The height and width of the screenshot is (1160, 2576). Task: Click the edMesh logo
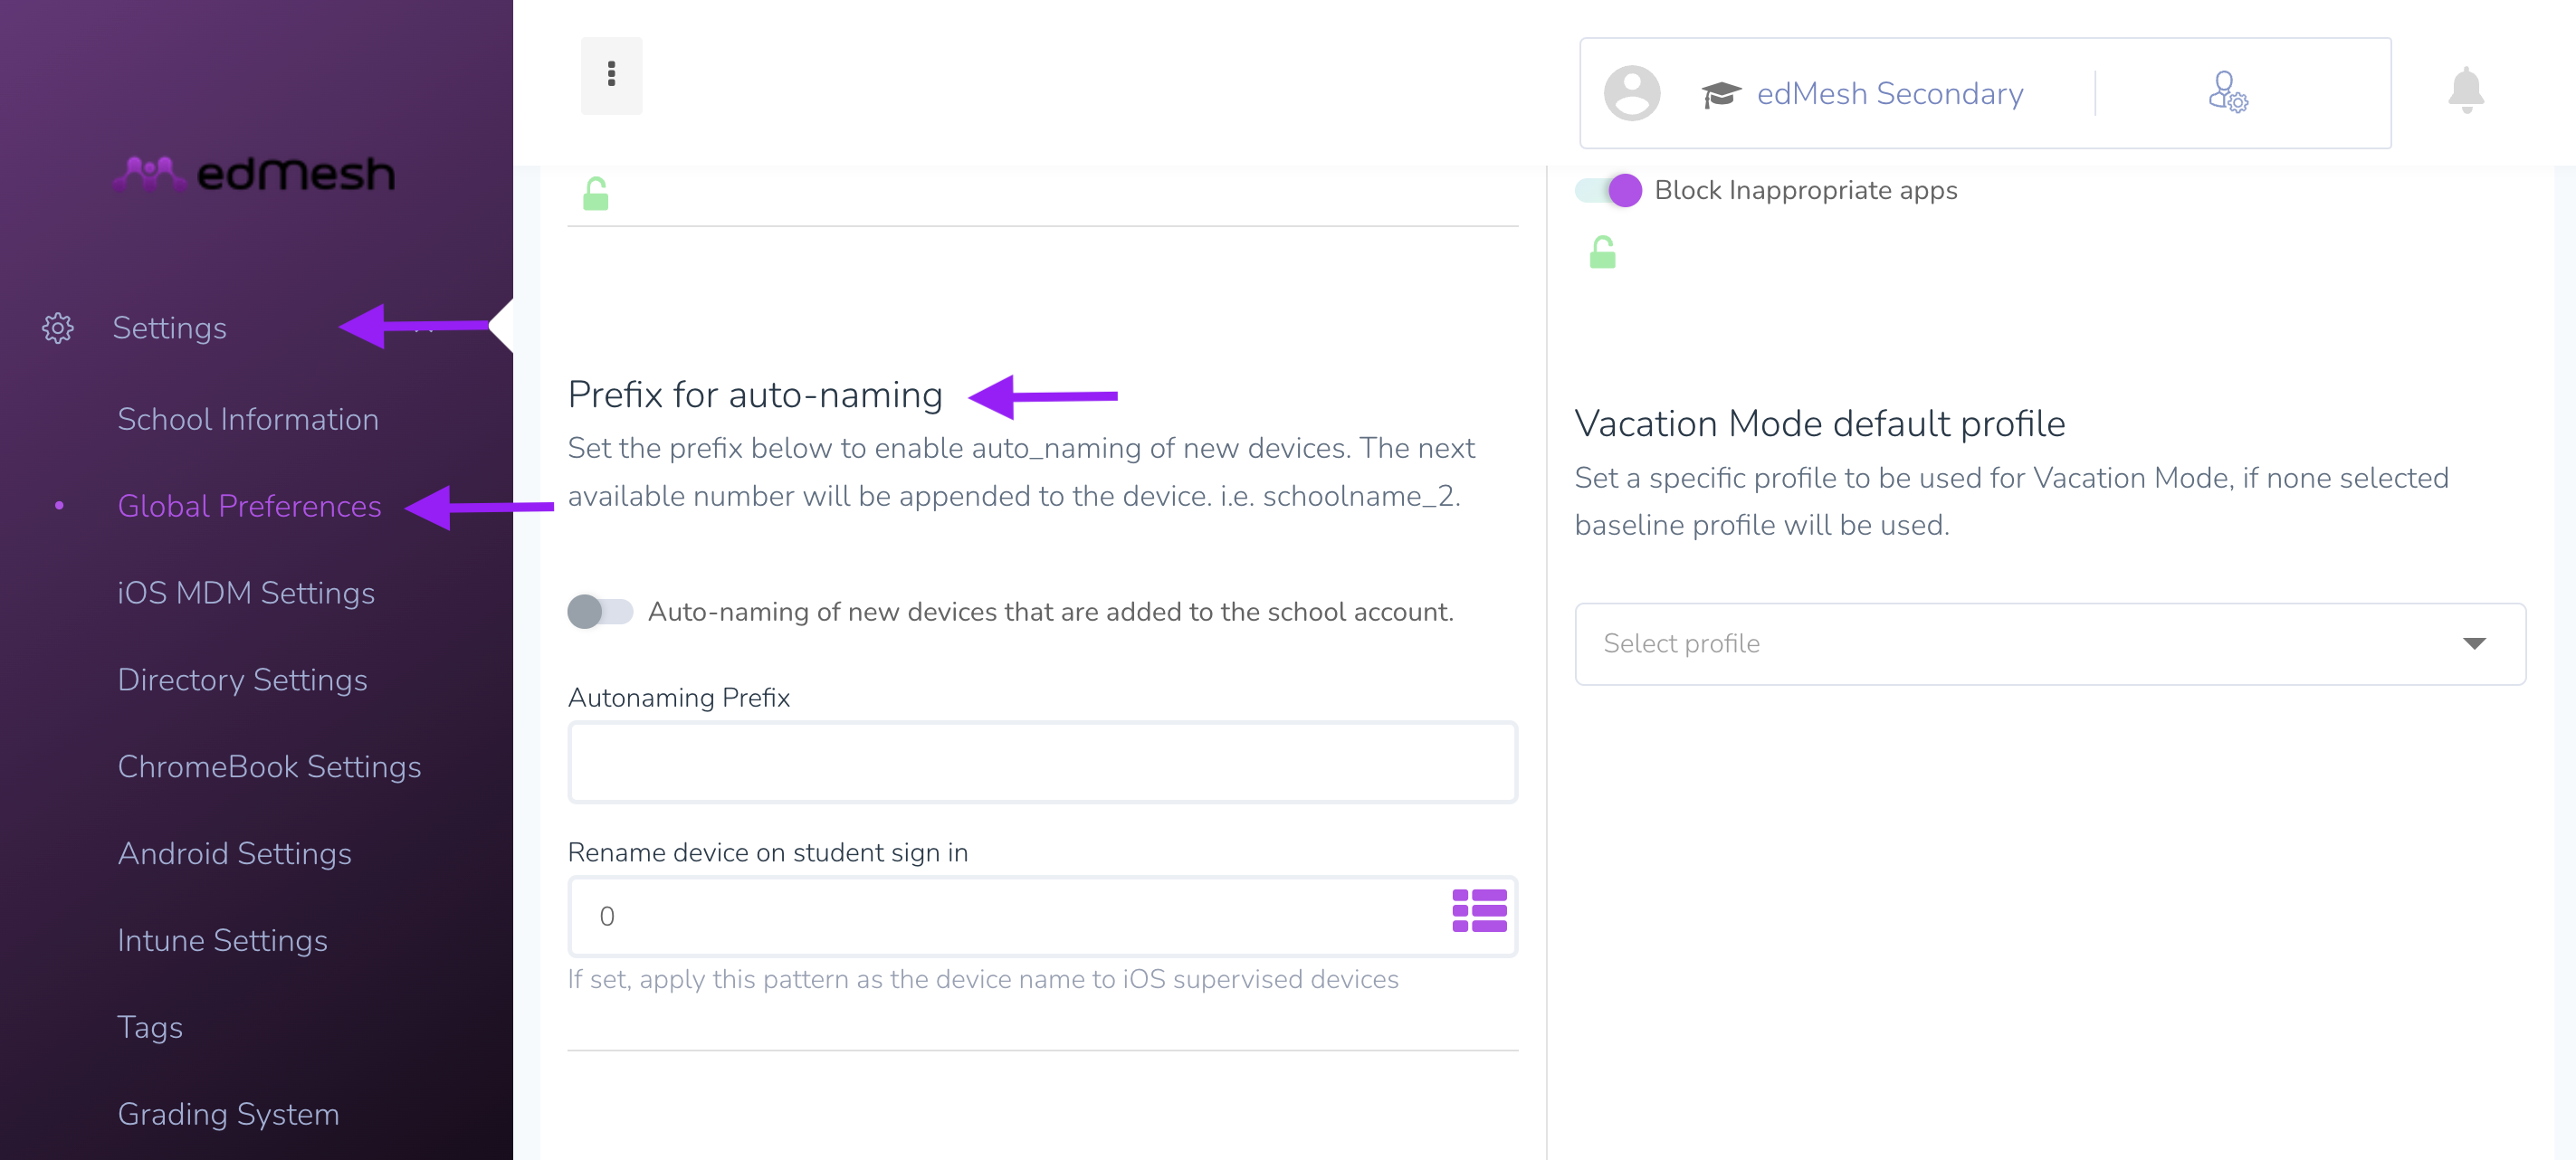point(254,173)
